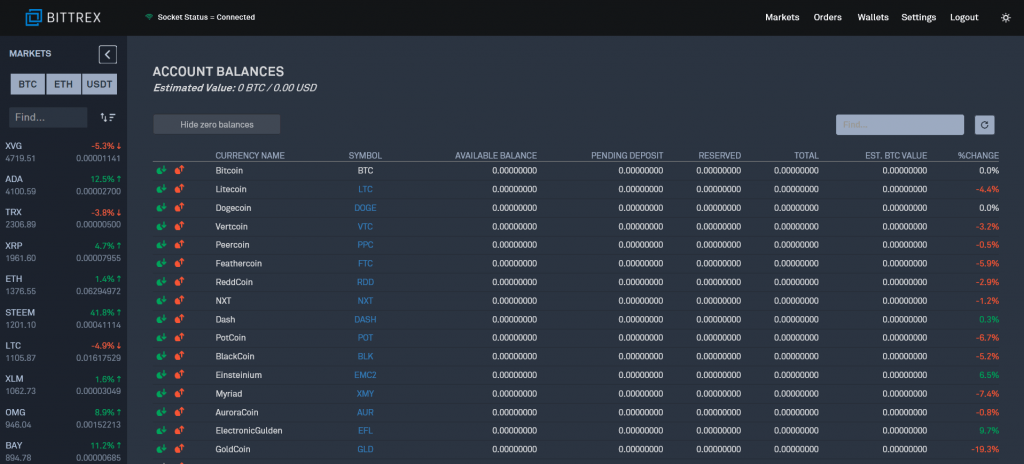Refresh the account balances table
The image size is (1024, 464).
click(985, 125)
